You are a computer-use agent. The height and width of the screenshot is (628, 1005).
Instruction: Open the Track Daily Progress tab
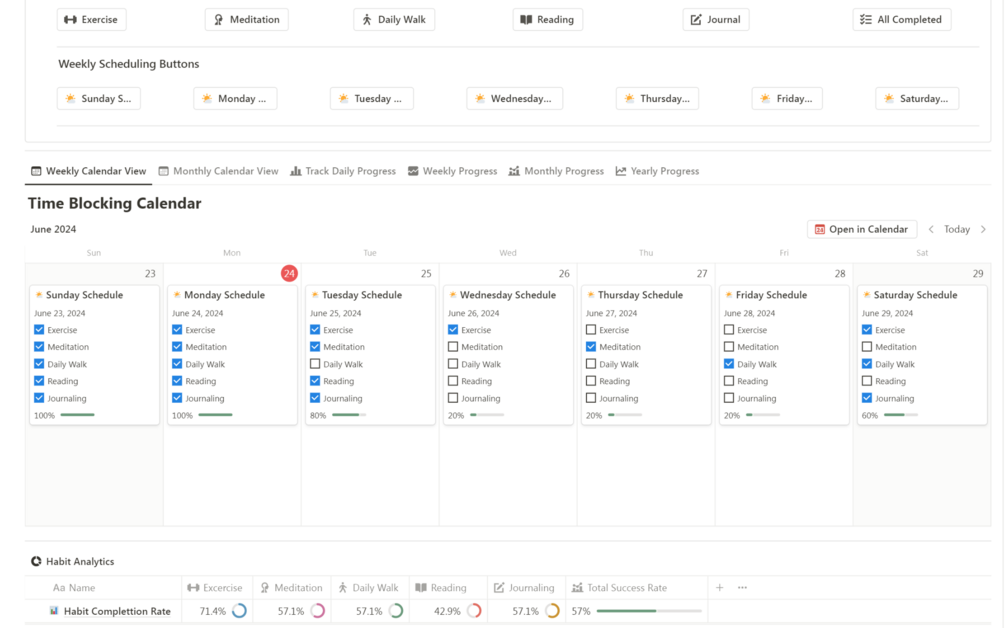pyautogui.click(x=343, y=171)
